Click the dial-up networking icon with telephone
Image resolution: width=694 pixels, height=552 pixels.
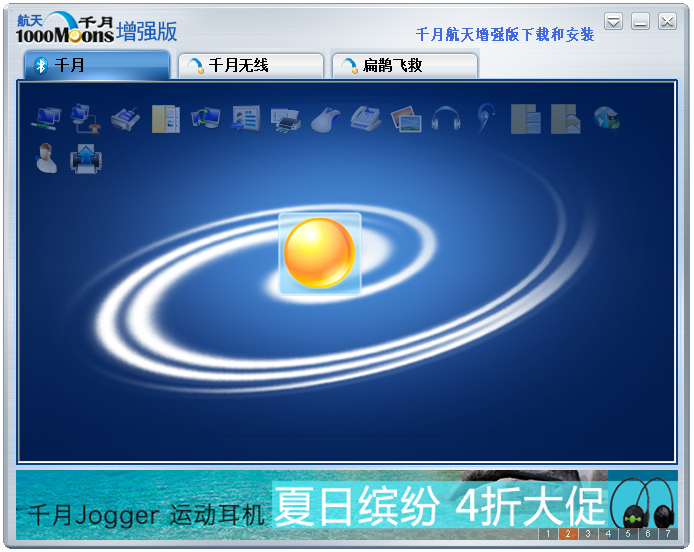pyautogui.click(x=86, y=119)
